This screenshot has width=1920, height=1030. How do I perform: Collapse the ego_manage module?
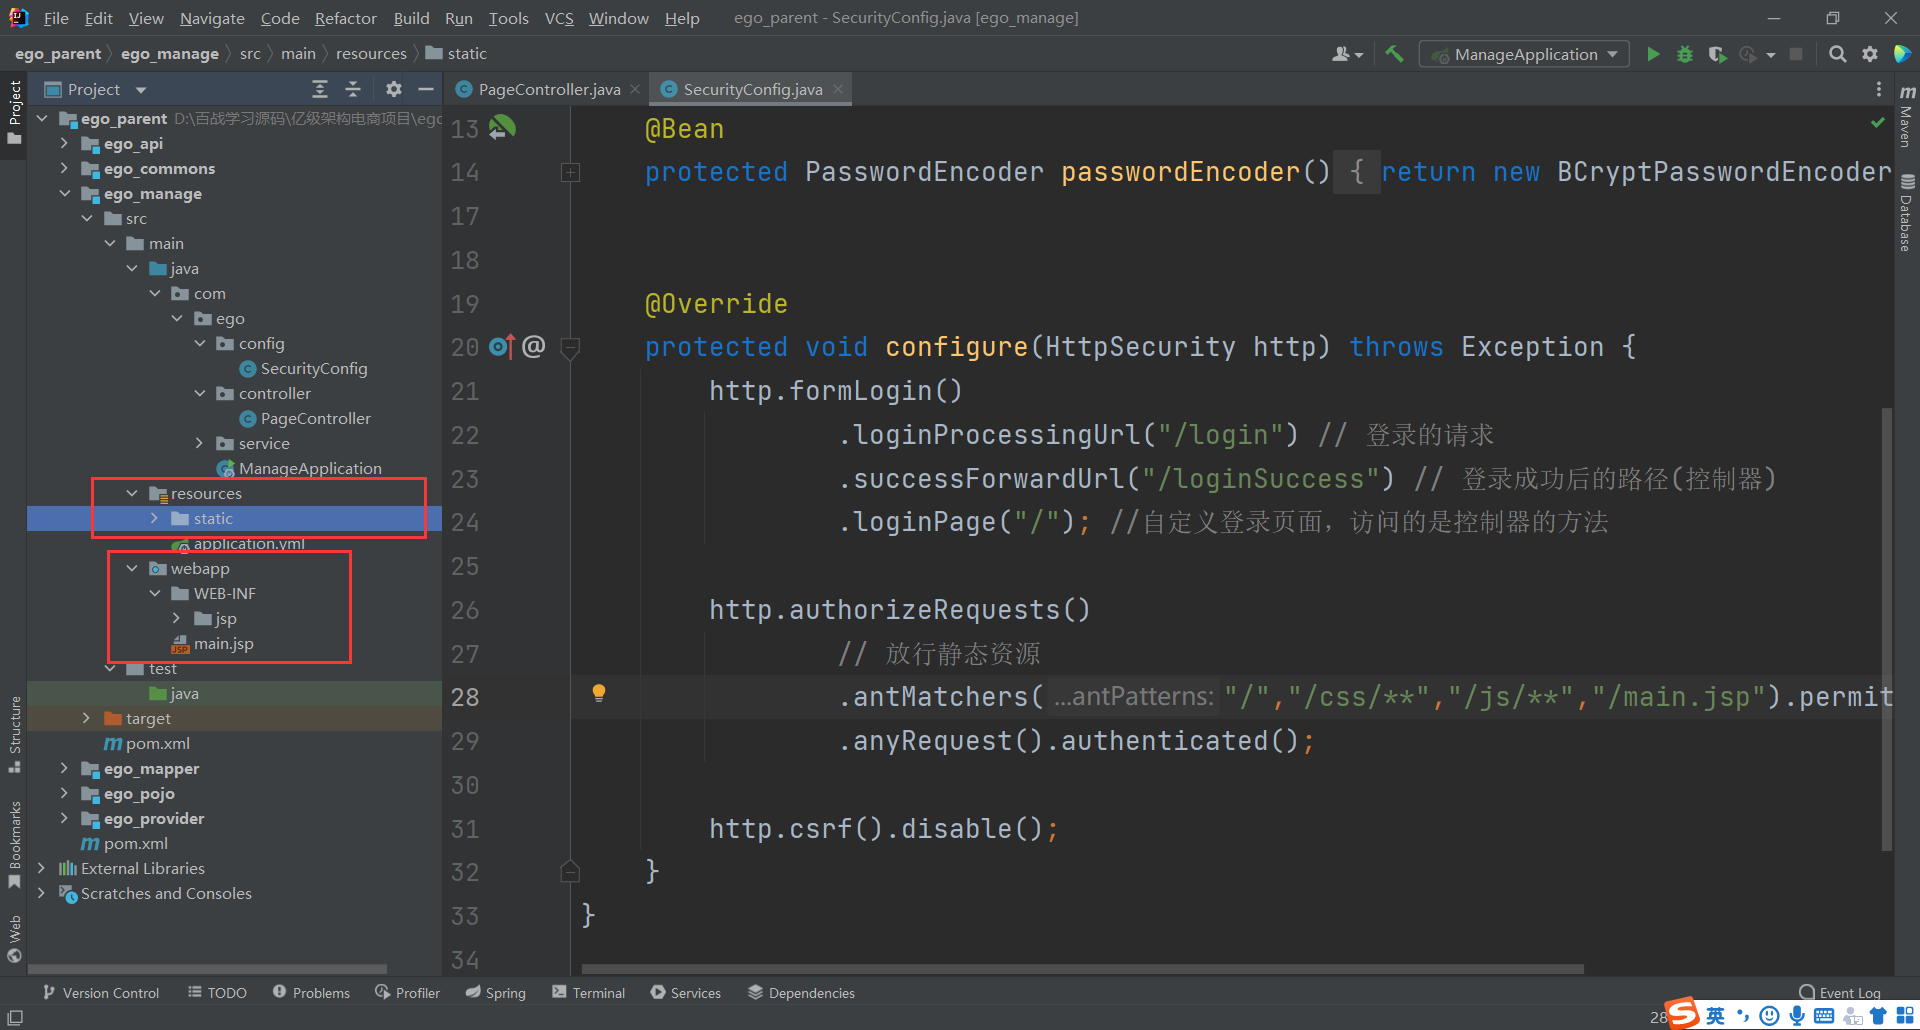[x=65, y=193]
